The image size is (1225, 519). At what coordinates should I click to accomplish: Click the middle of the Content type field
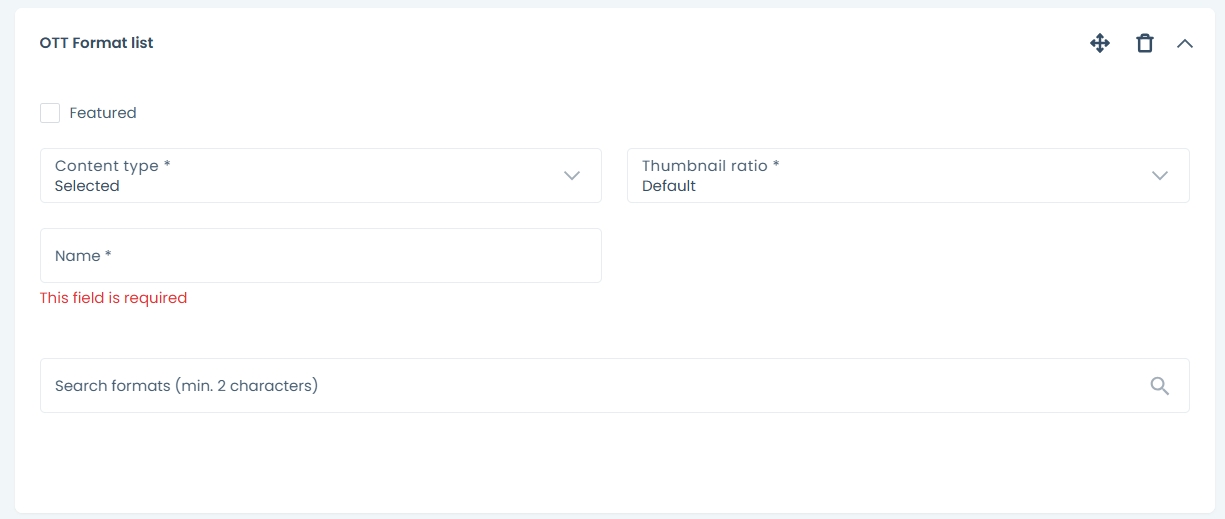click(320, 176)
